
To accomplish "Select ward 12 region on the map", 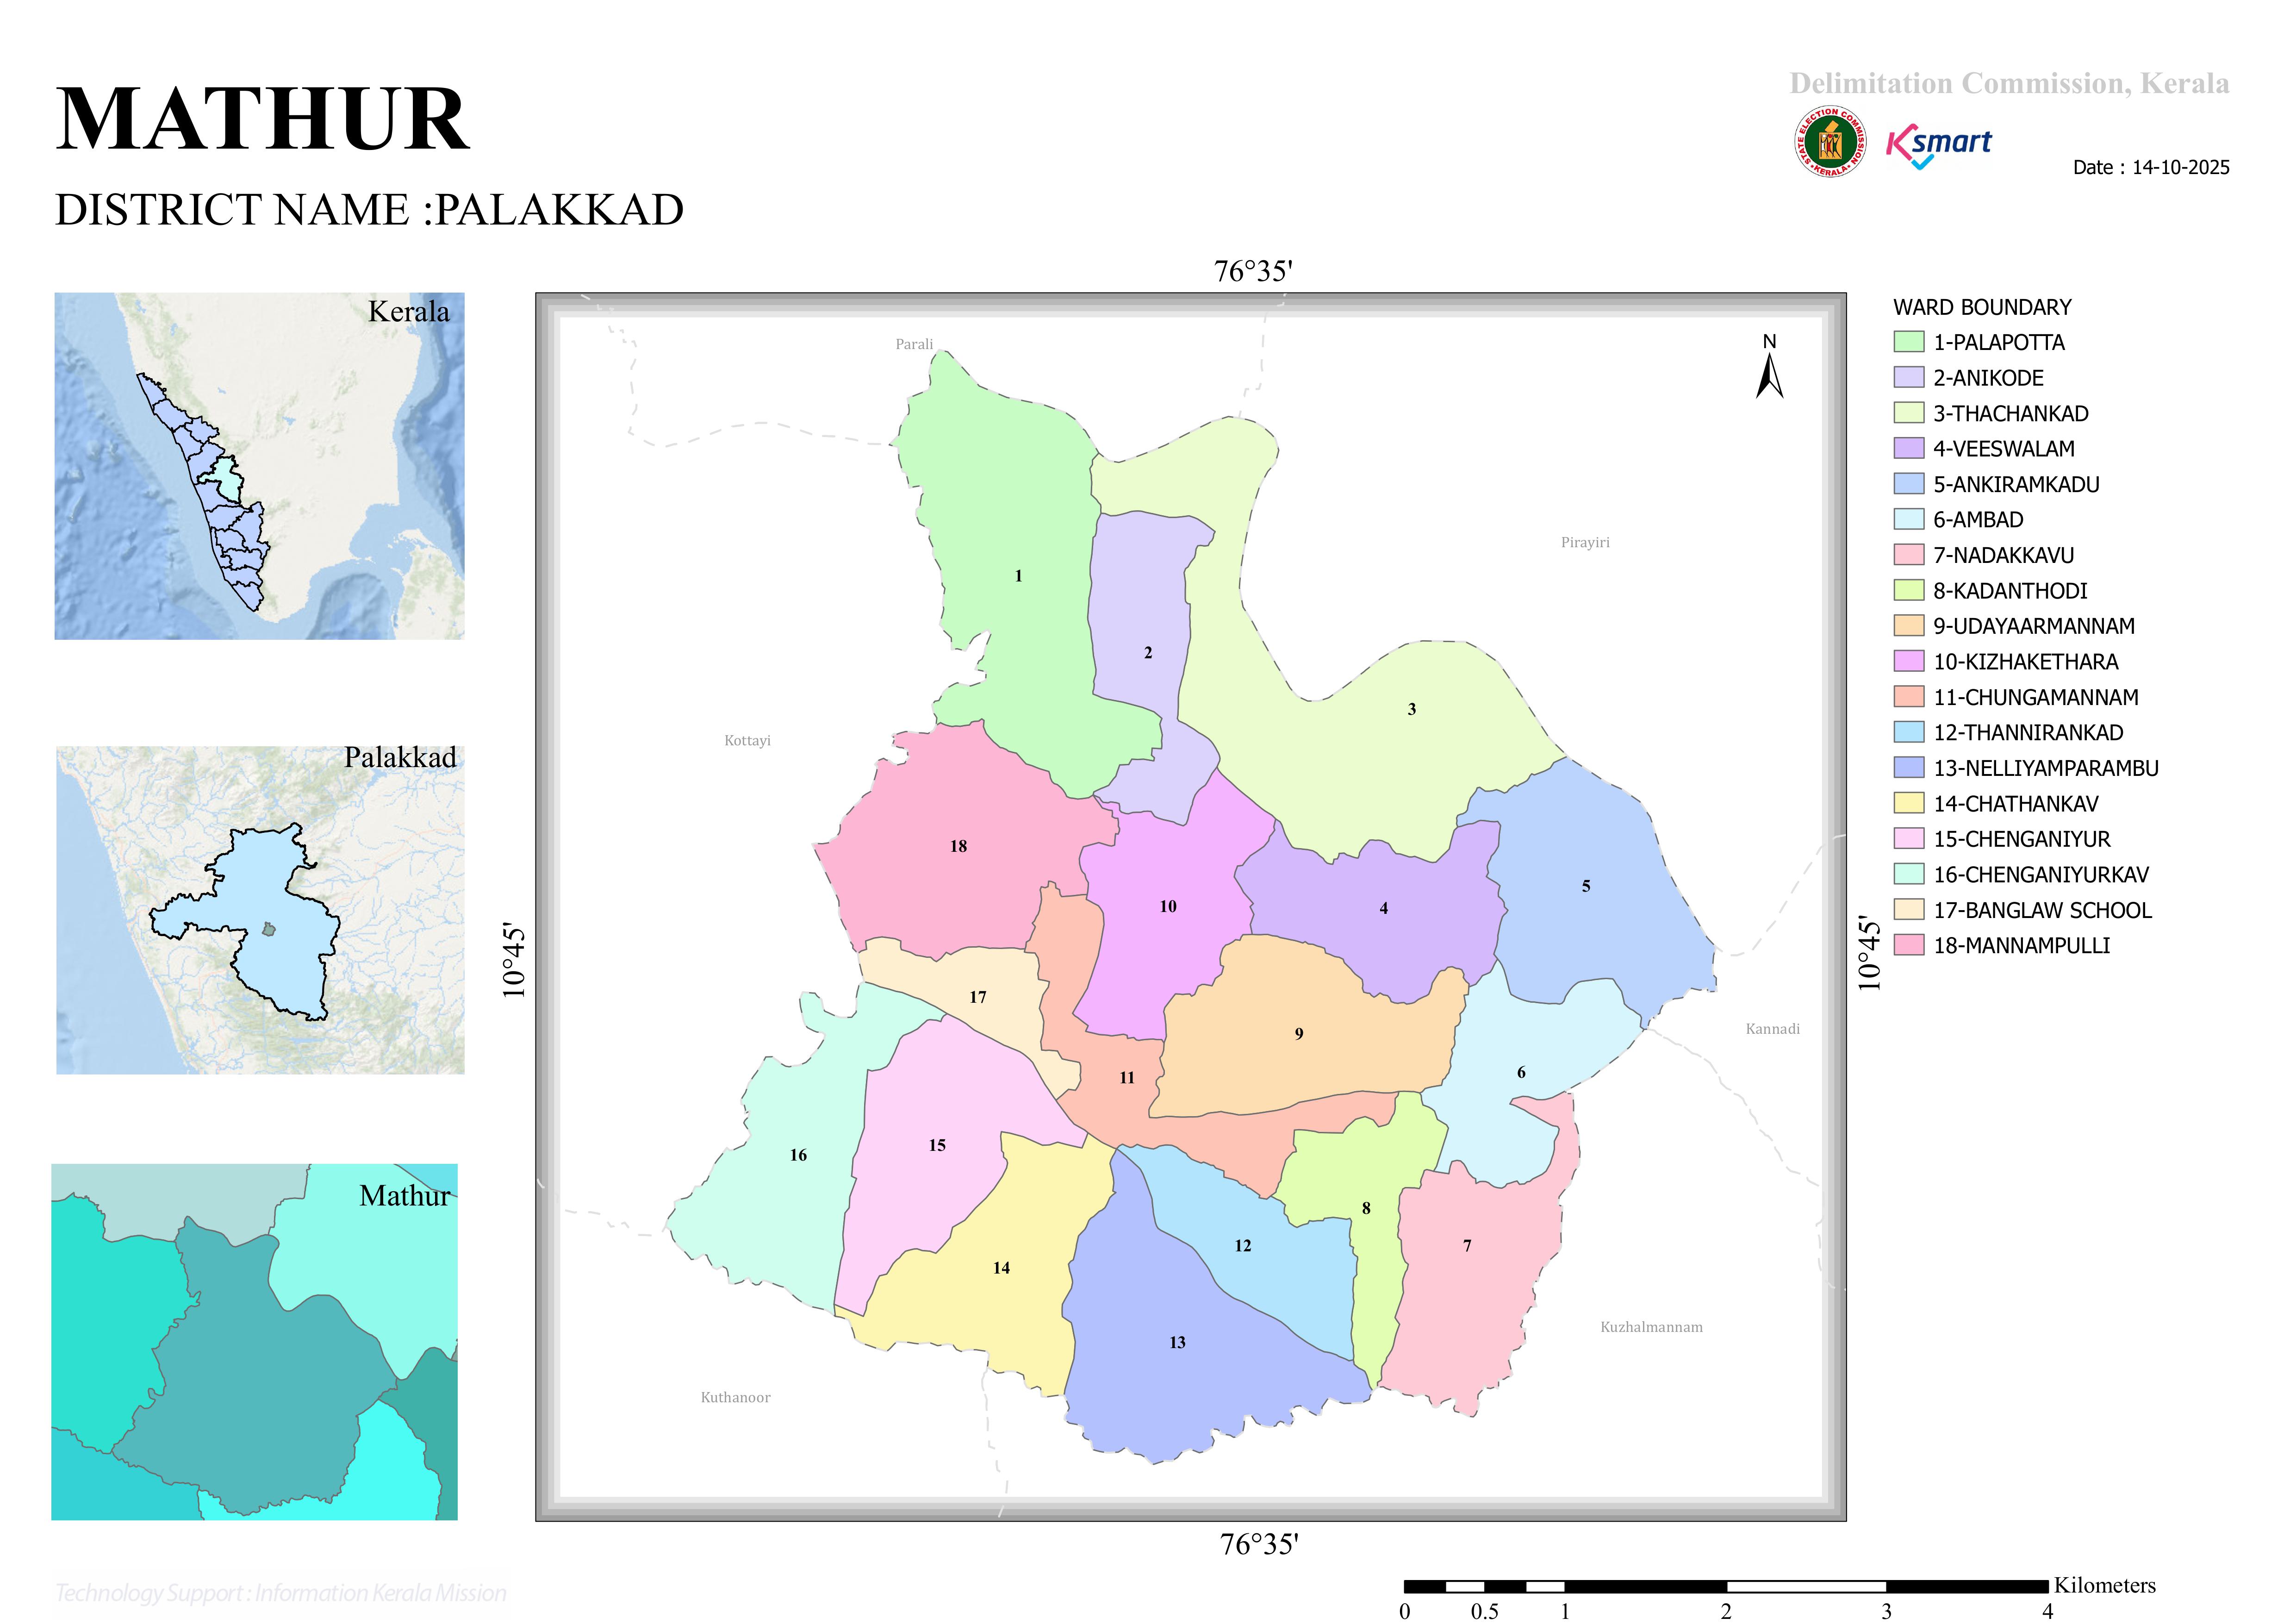I will coord(1243,1246).
